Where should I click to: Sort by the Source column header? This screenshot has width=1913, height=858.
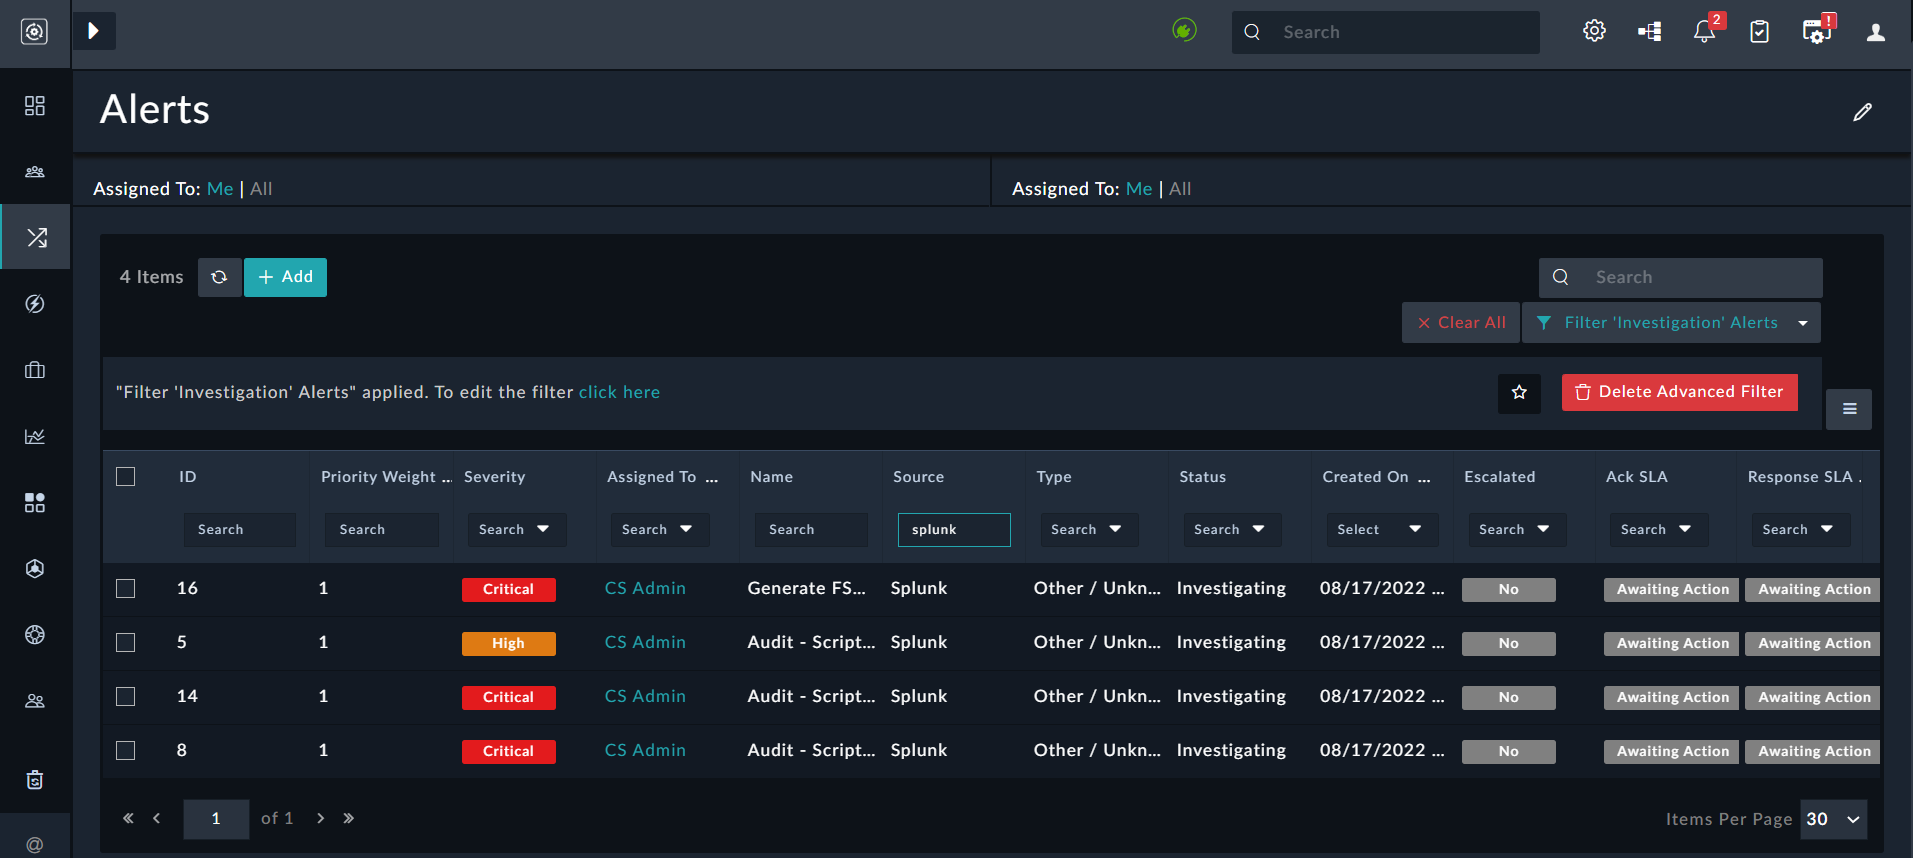(918, 477)
